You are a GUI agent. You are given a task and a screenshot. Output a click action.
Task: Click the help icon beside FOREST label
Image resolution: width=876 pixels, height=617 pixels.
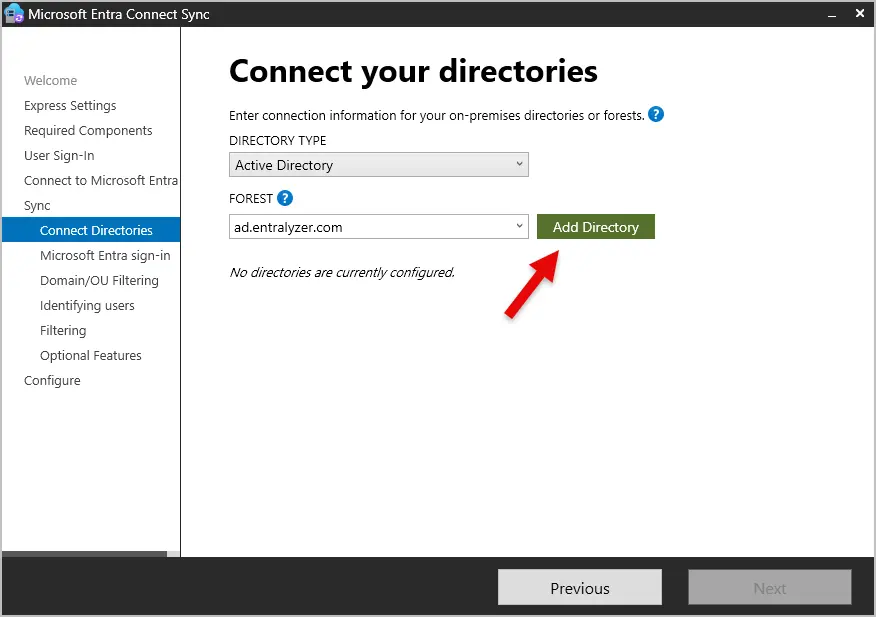pos(285,198)
